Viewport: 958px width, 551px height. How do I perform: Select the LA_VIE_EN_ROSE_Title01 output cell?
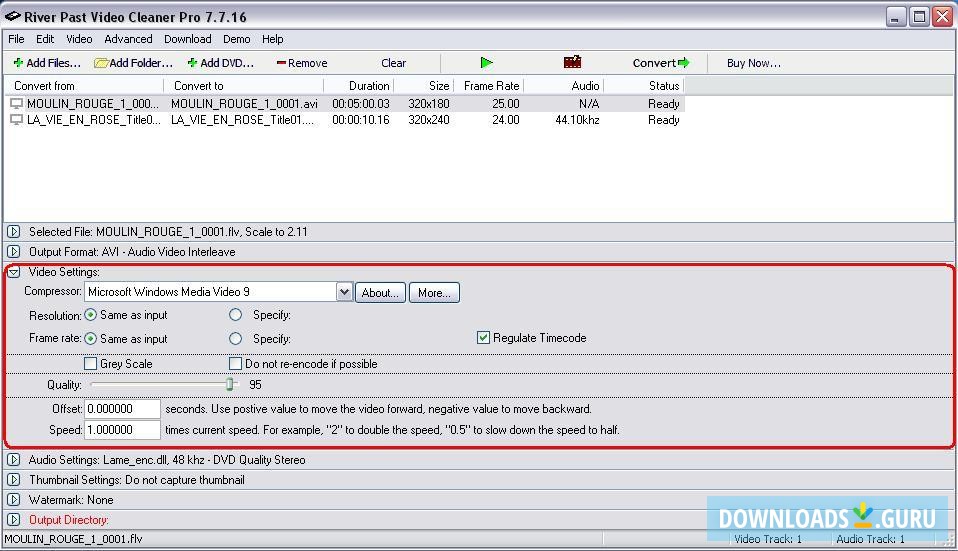[243, 120]
